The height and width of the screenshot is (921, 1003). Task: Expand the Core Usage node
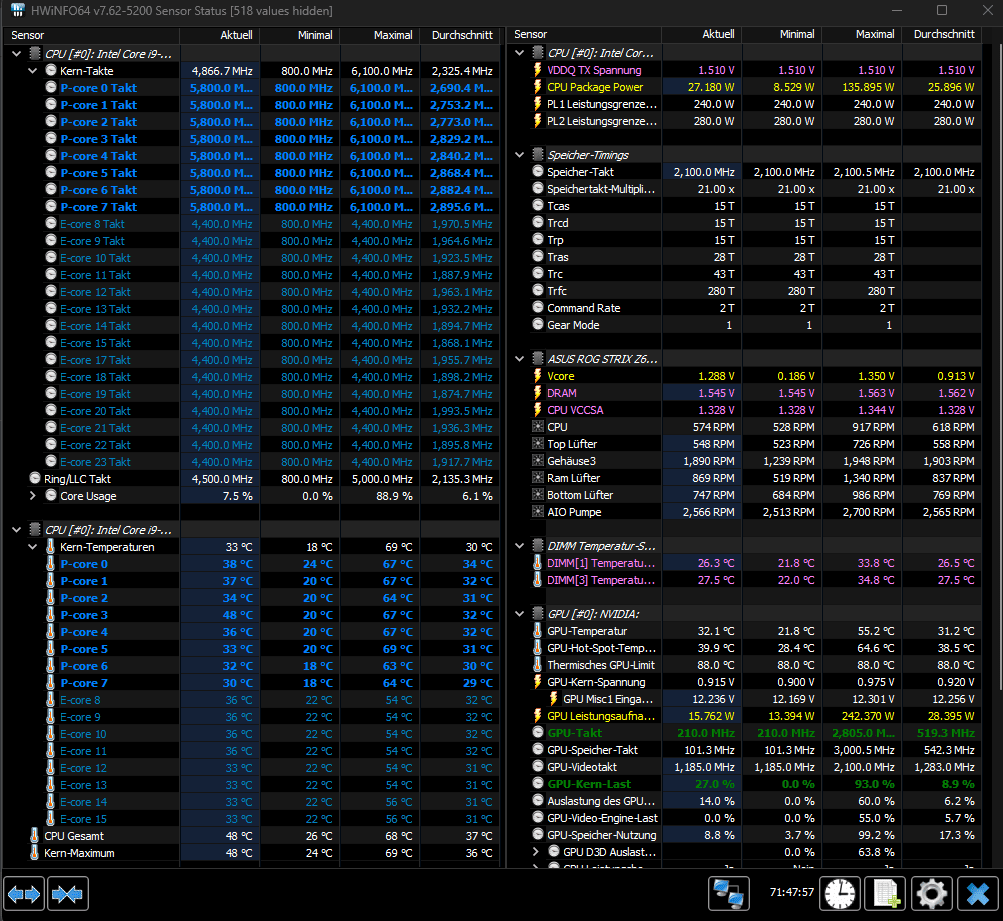pyautogui.click(x=33, y=496)
